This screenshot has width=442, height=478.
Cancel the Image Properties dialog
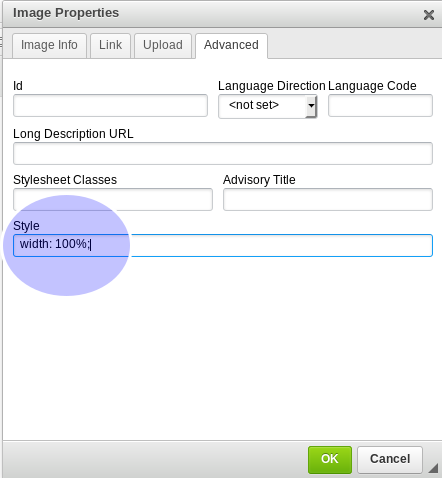[390, 460]
